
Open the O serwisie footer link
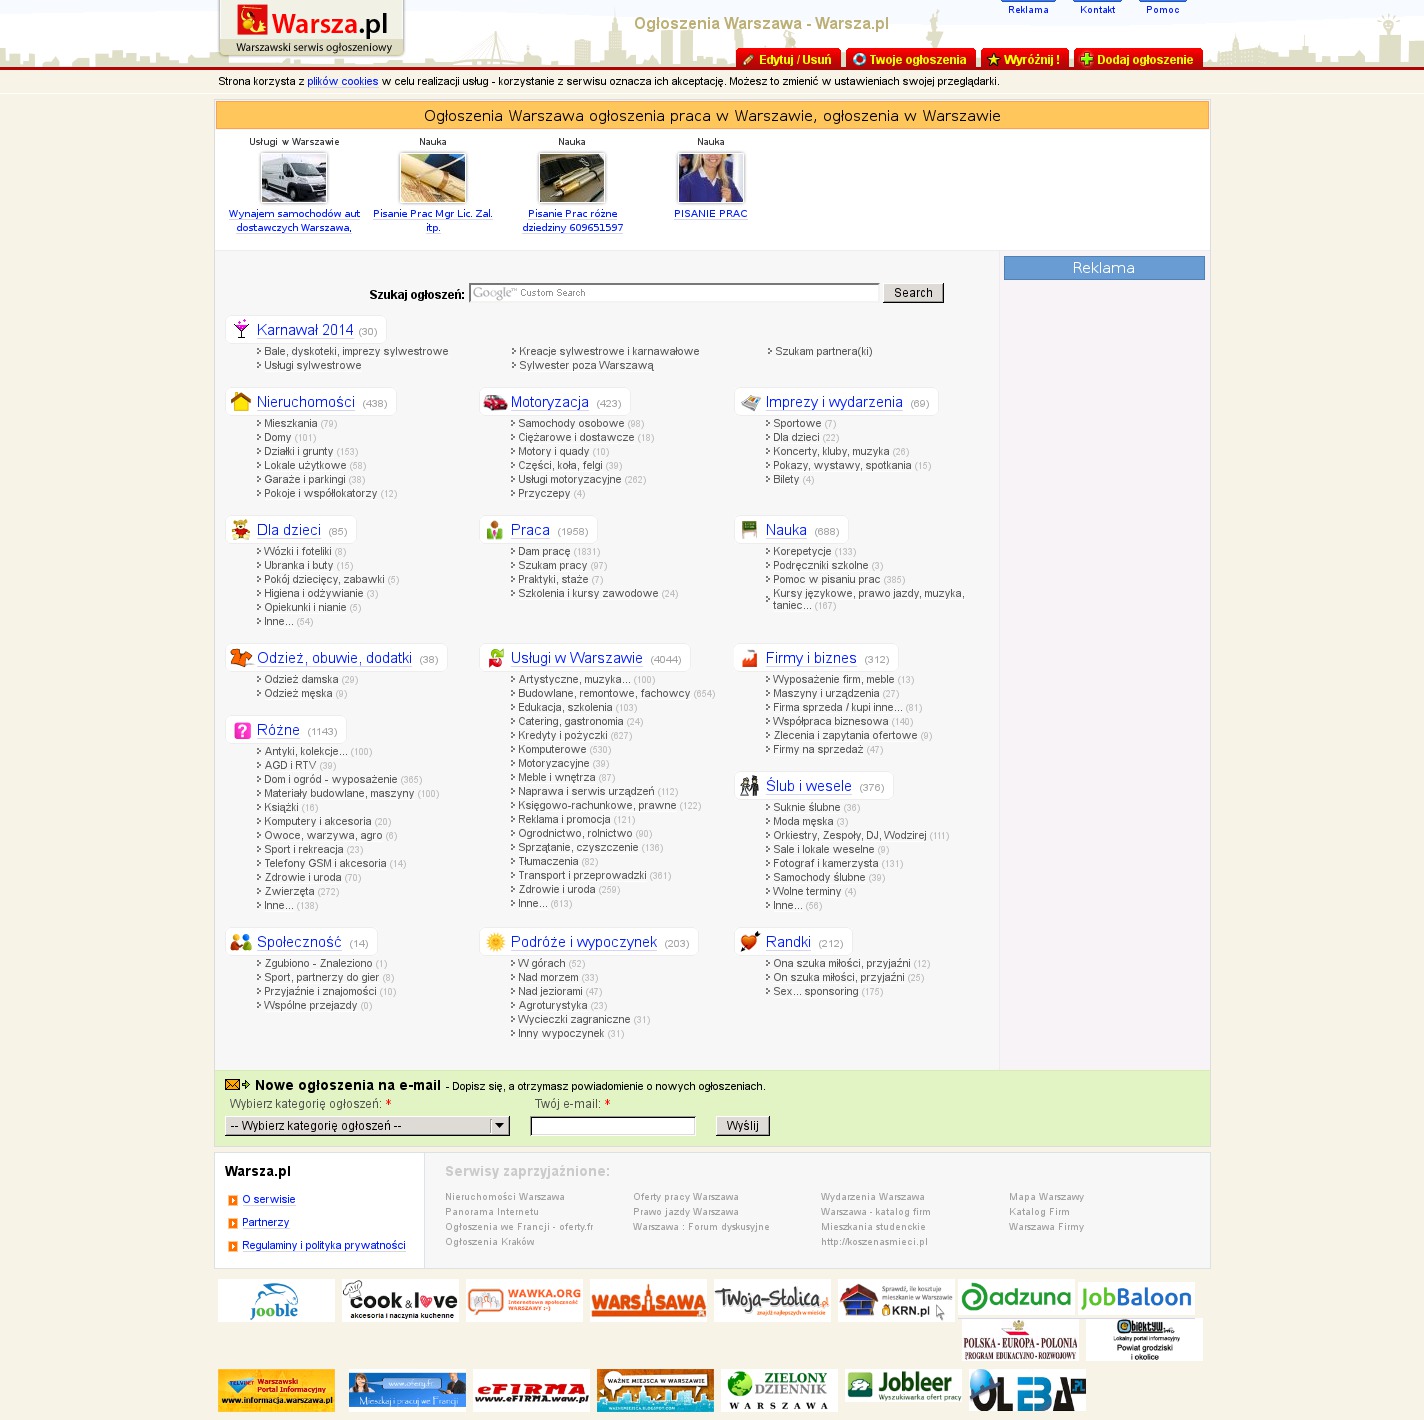[268, 1200]
